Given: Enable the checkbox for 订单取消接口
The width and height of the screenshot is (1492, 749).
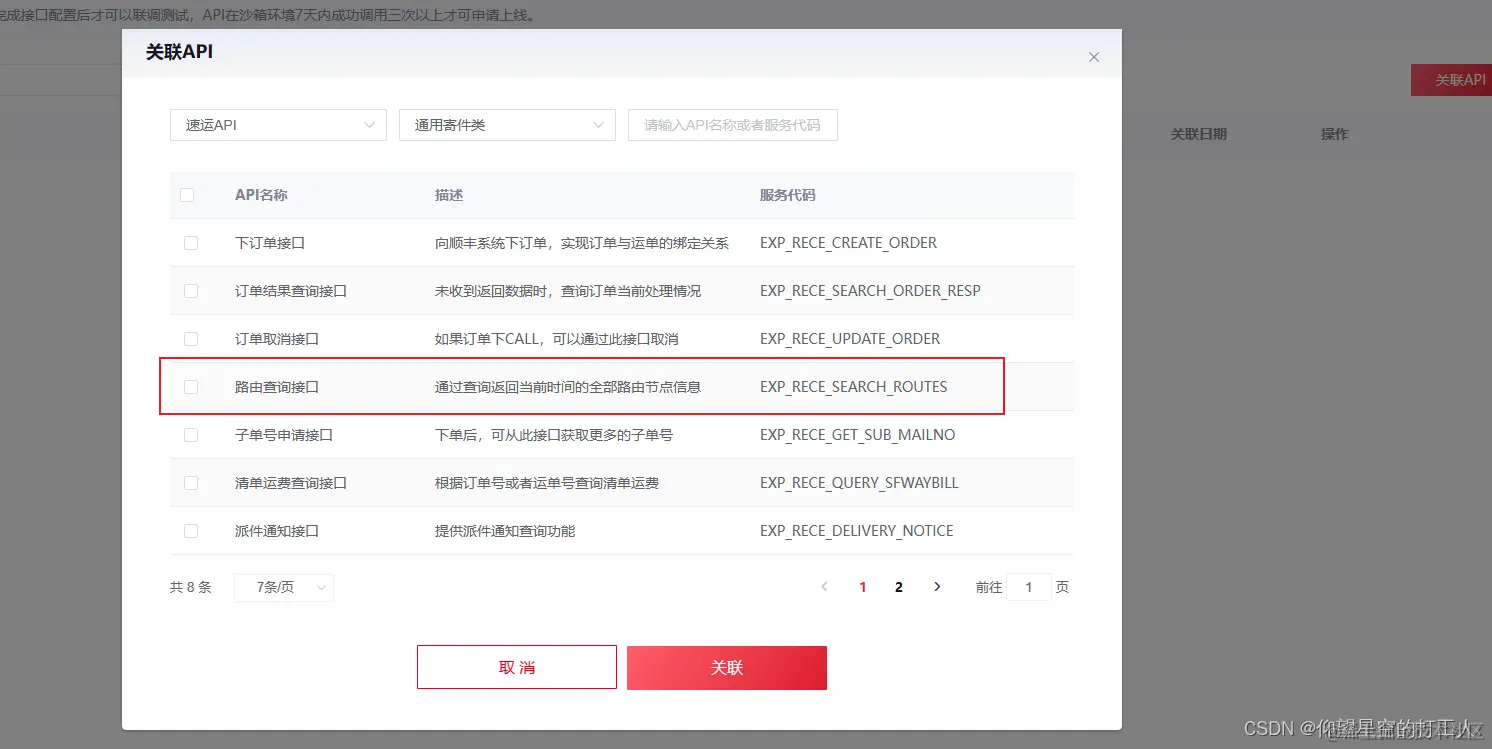Looking at the screenshot, I should [x=191, y=338].
